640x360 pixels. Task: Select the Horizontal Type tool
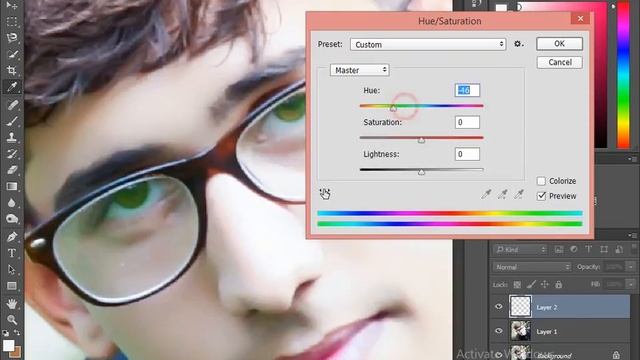12,253
